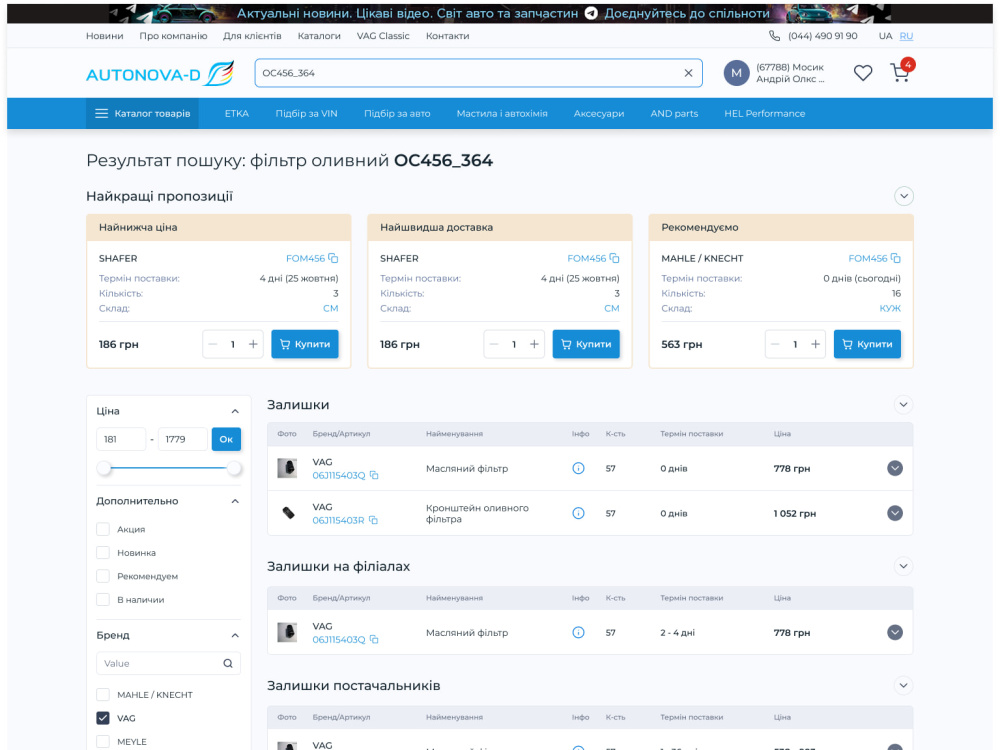Copy article 06J115403Q in Залишки на філіалах
Viewport: 1000px width, 750px height.
pyautogui.click(x=374, y=640)
